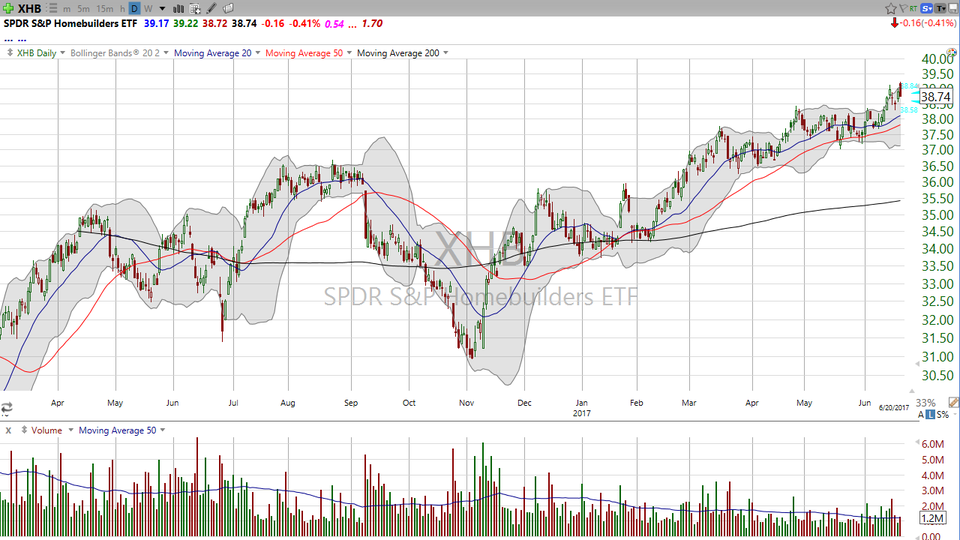This screenshot has height=540, width=960.
Task: Click the 39.17 open price value
Action: point(156,23)
